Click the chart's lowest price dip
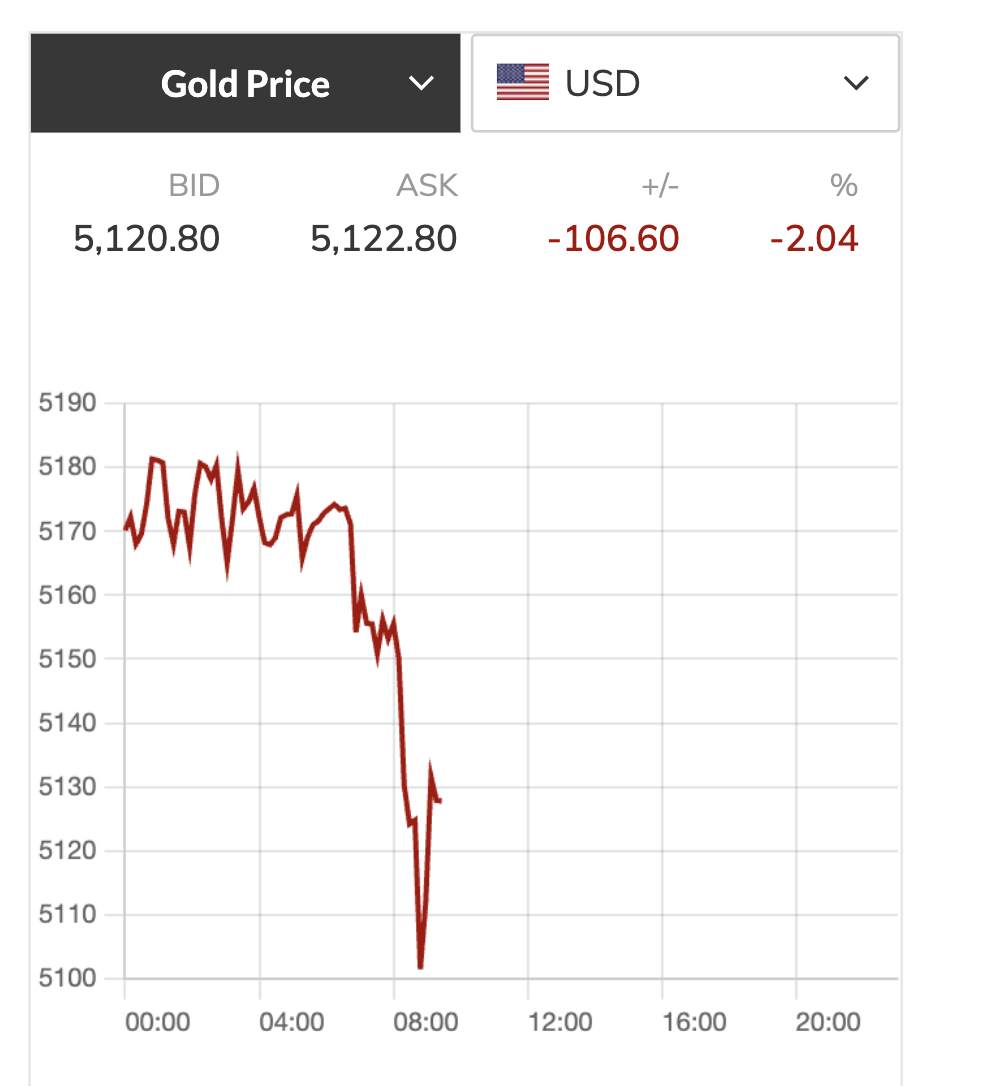 tap(420, 966)
